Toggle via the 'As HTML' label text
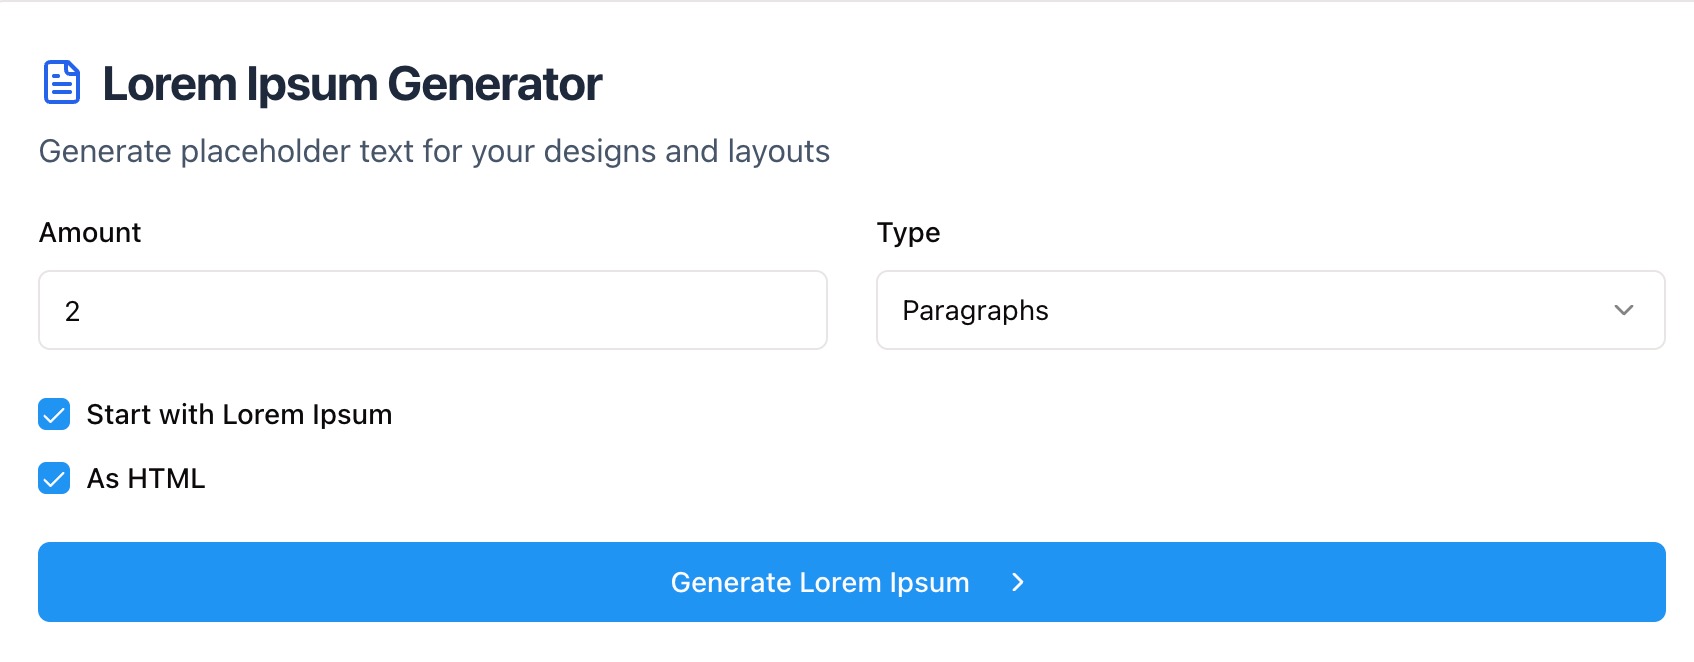1694x662 pixels. 146,479
